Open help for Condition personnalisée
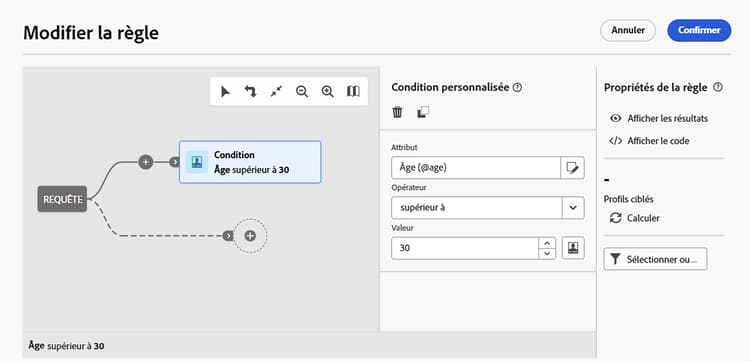The height and width of the screenshot is (361, 750). [517, 88]
